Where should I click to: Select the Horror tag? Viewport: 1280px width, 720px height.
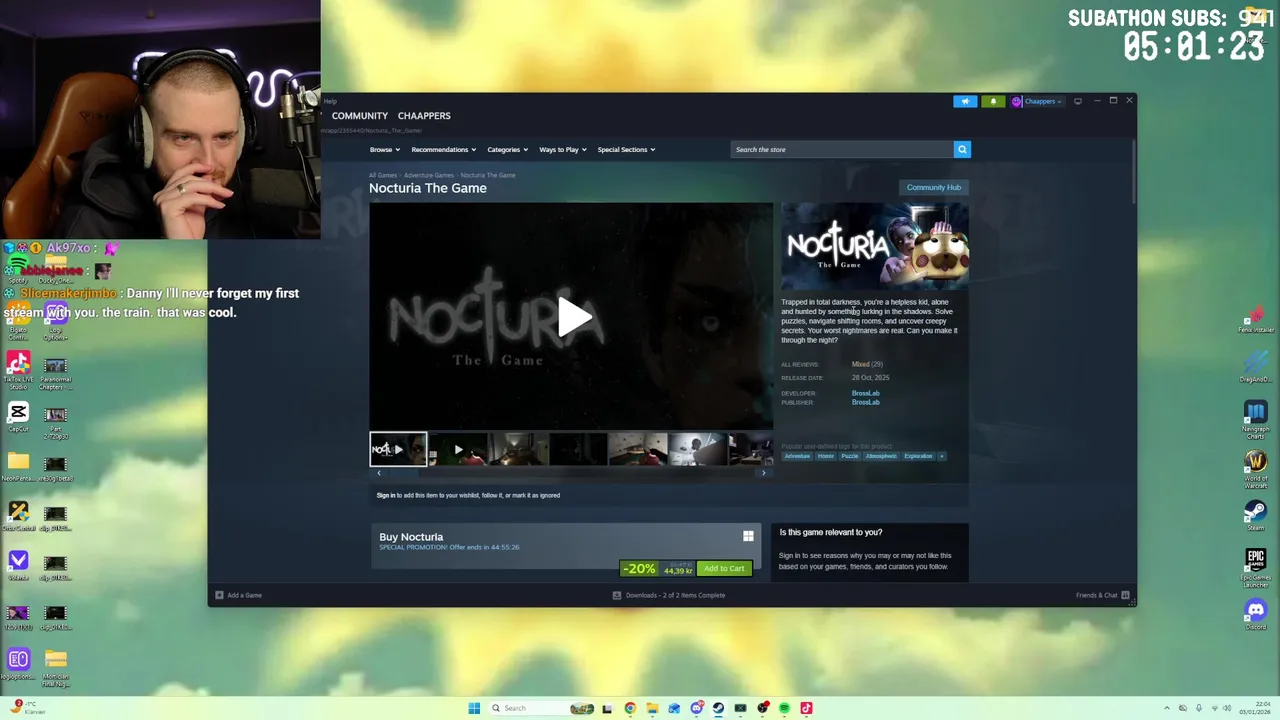826,456
